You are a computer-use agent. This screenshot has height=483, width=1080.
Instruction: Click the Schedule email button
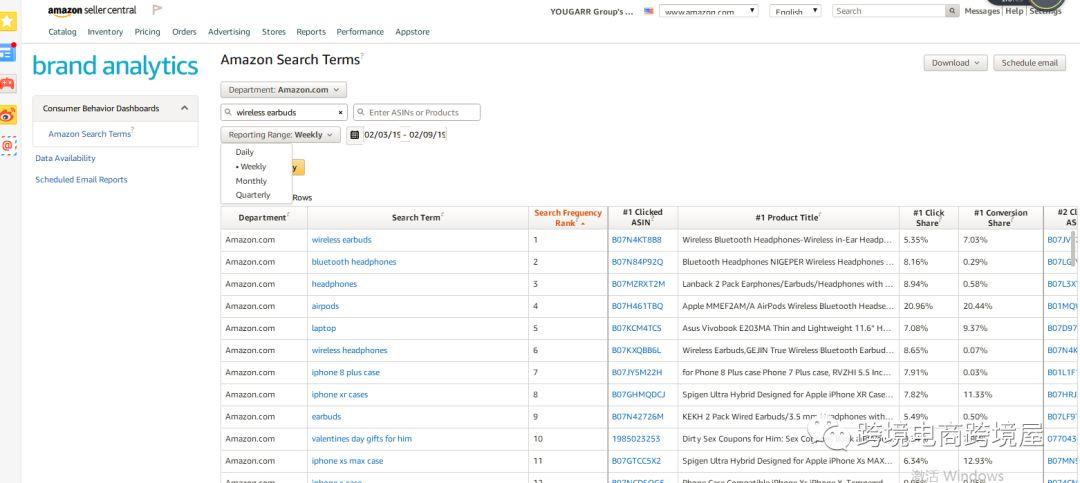1029,63
